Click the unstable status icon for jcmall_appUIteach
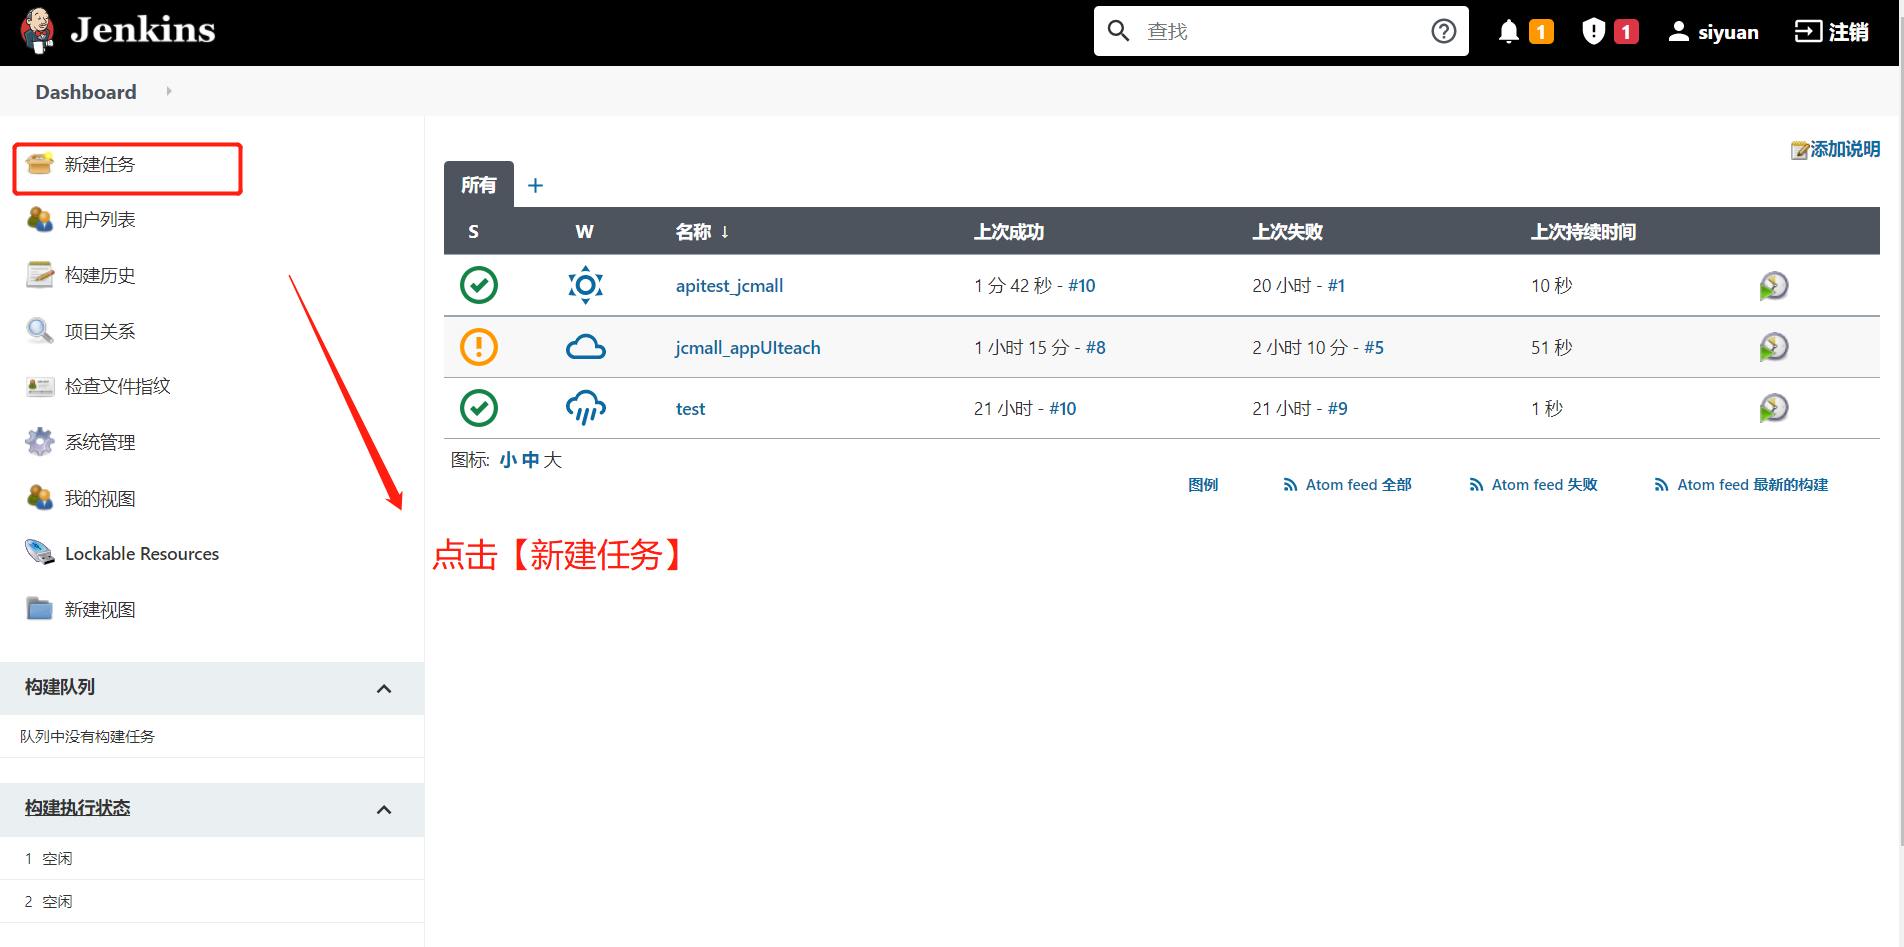Screen dimensions: 1904x947 [x=479, y=347]
